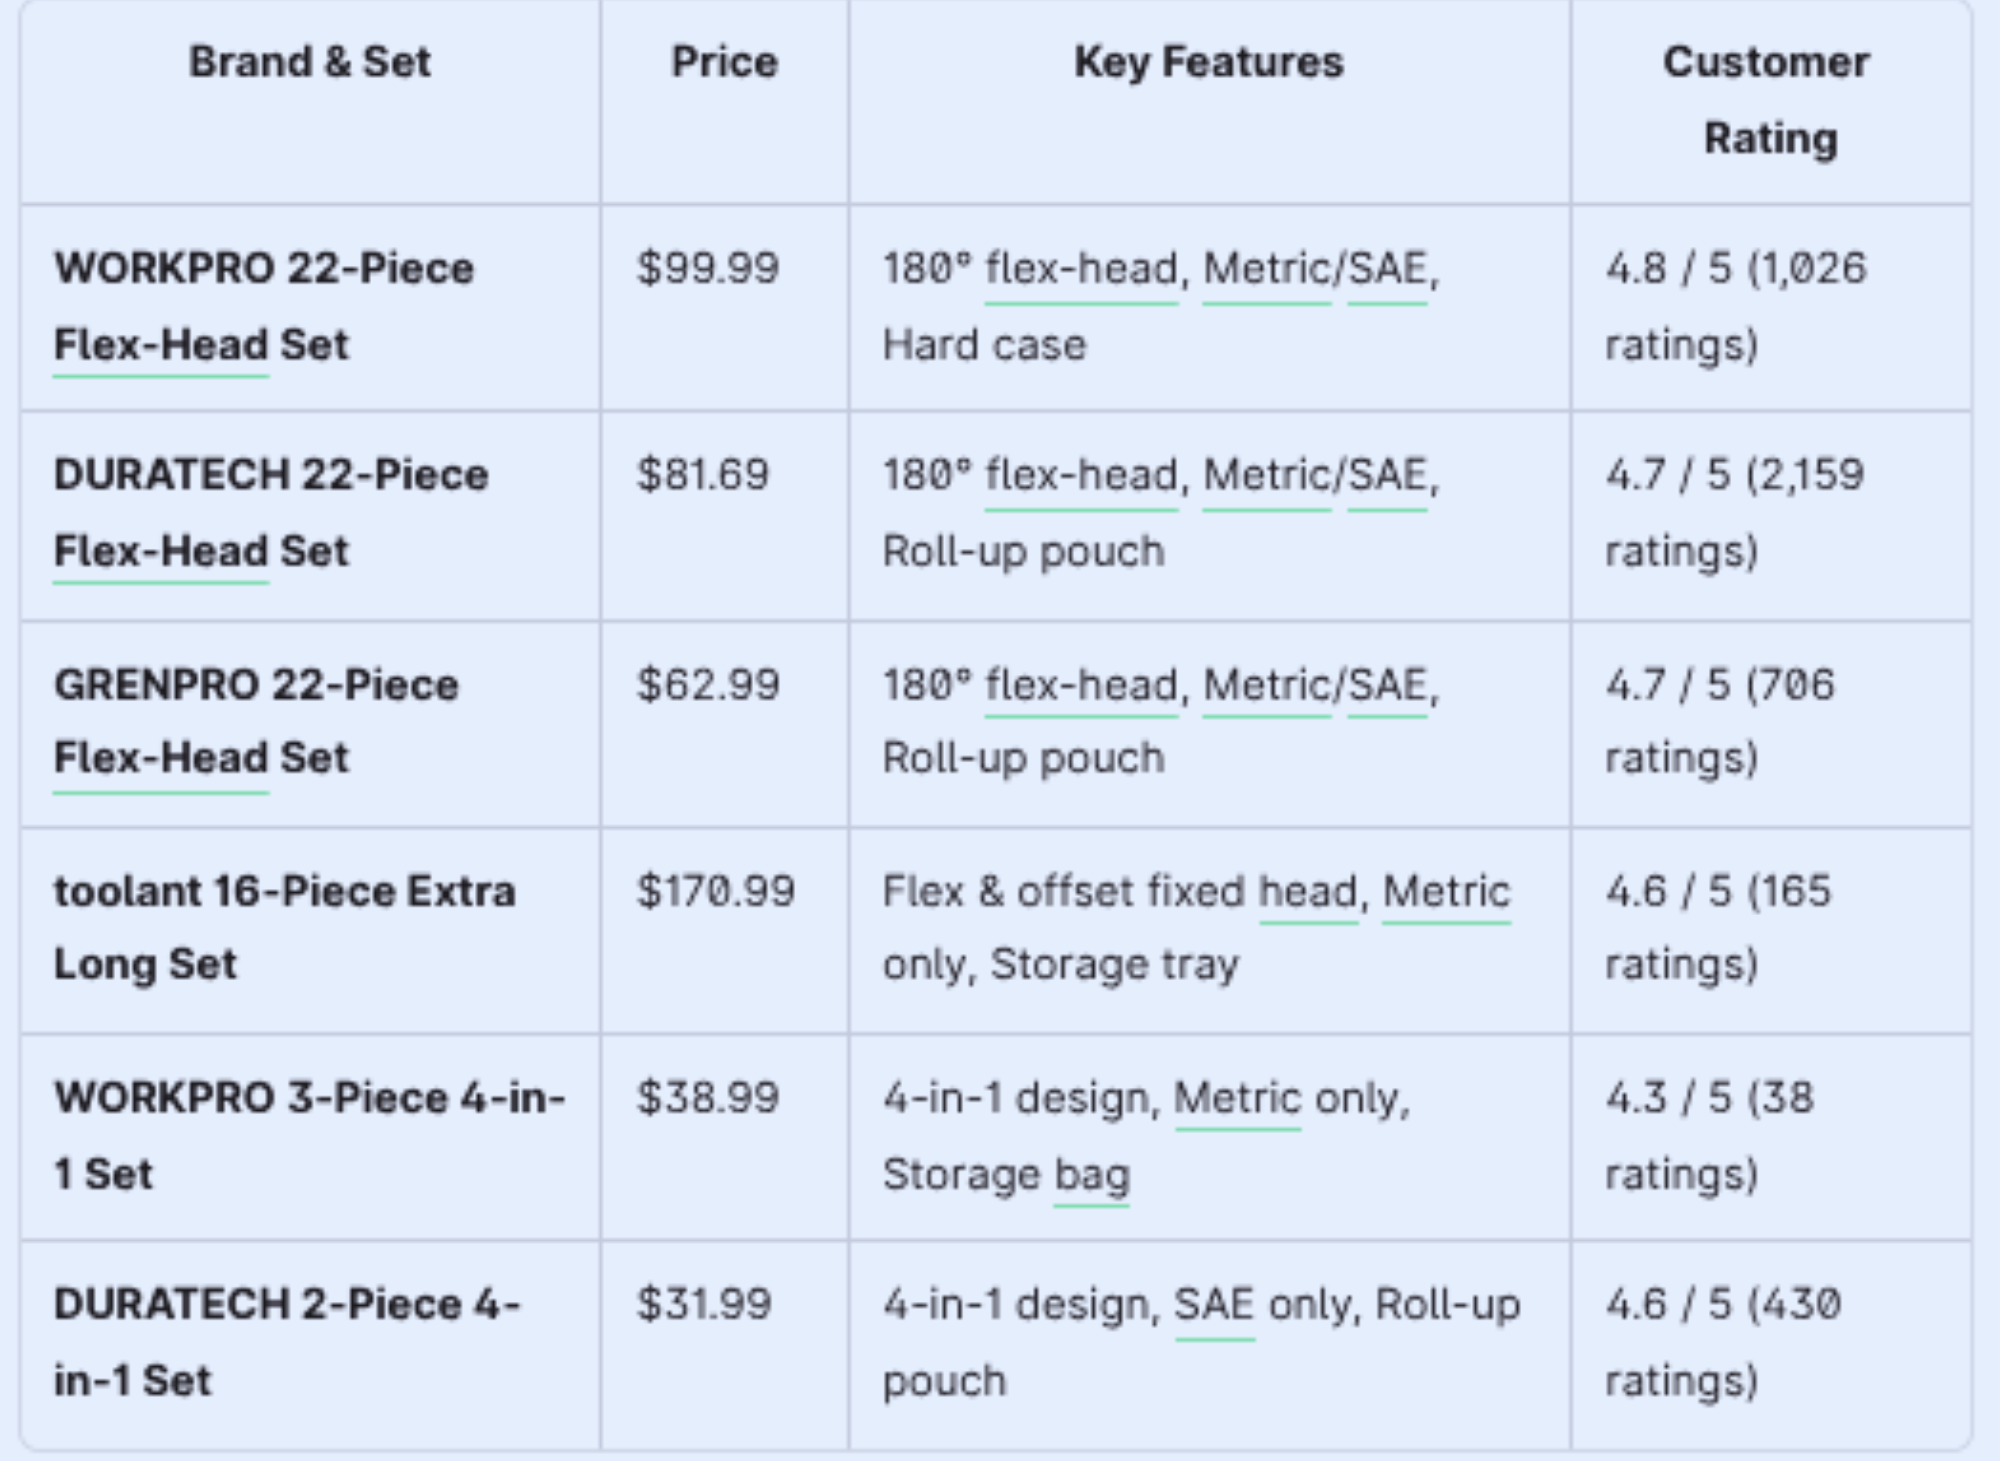The image size is (2000, 1461).
Task: Click the 4.8 / 5 (1,026 ratings) cell
Action: tap(1735, 306)
